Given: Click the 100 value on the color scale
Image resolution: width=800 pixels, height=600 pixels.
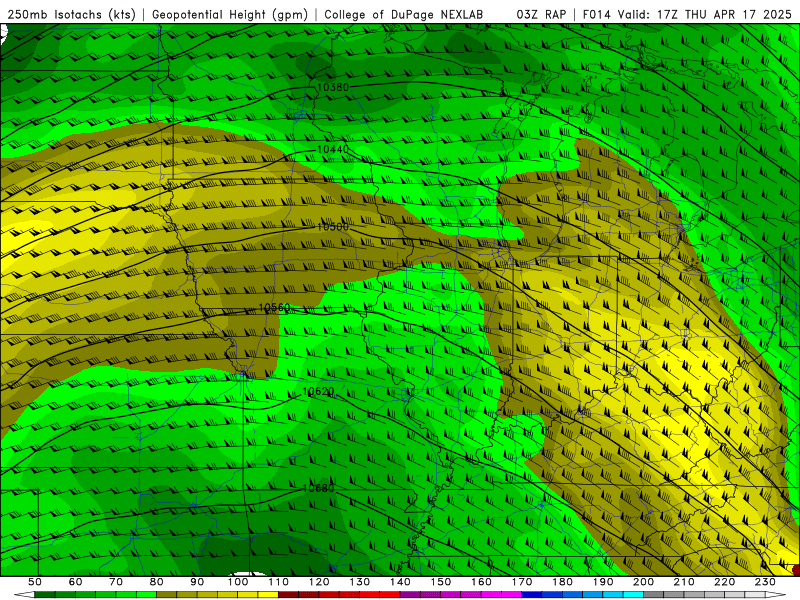Looking at the screenshot, I should coord(238,582).
